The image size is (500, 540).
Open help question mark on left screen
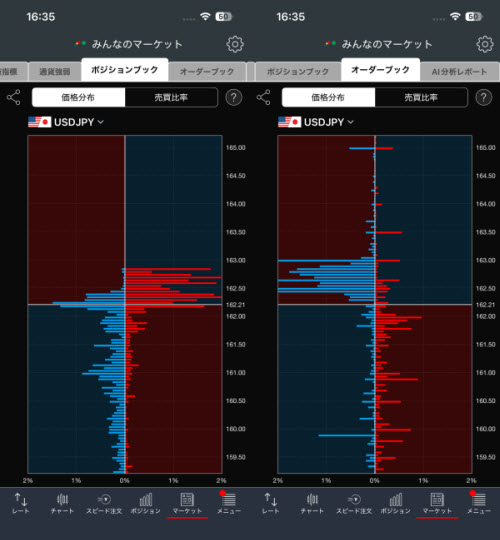(x=234, y=98)
